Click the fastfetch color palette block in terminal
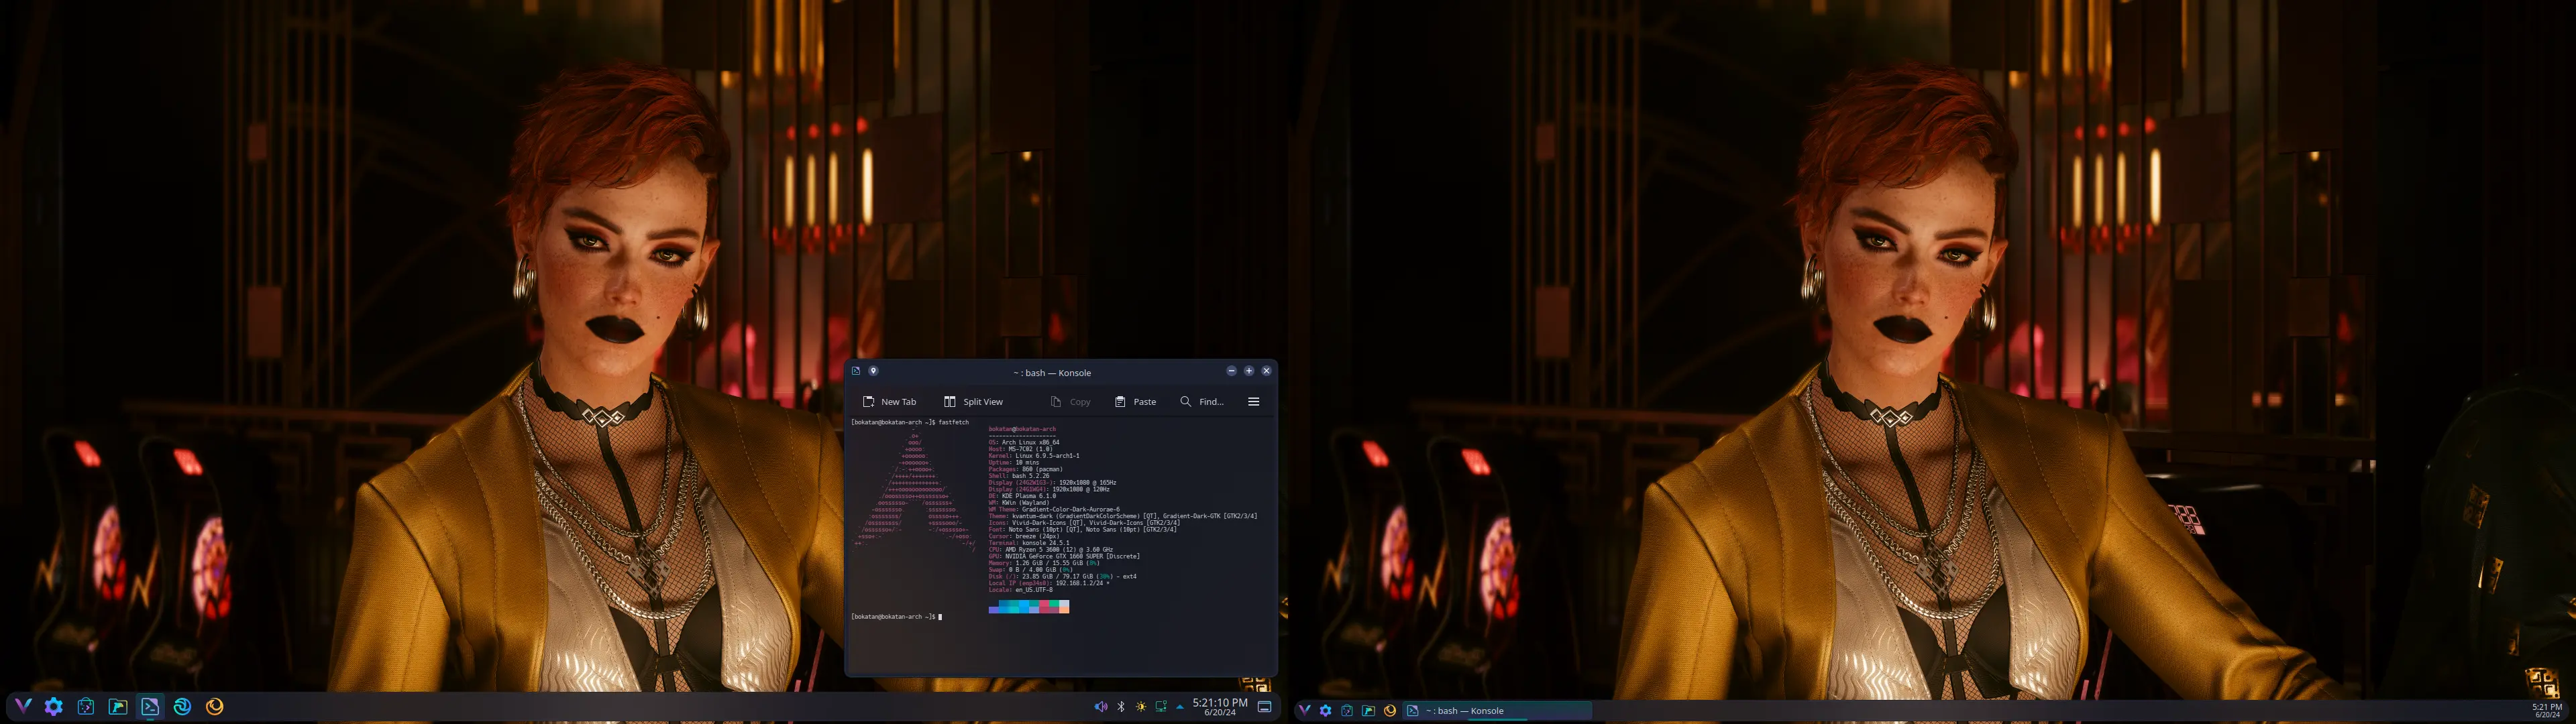 pyautogui.click(x=1029, y=606)
